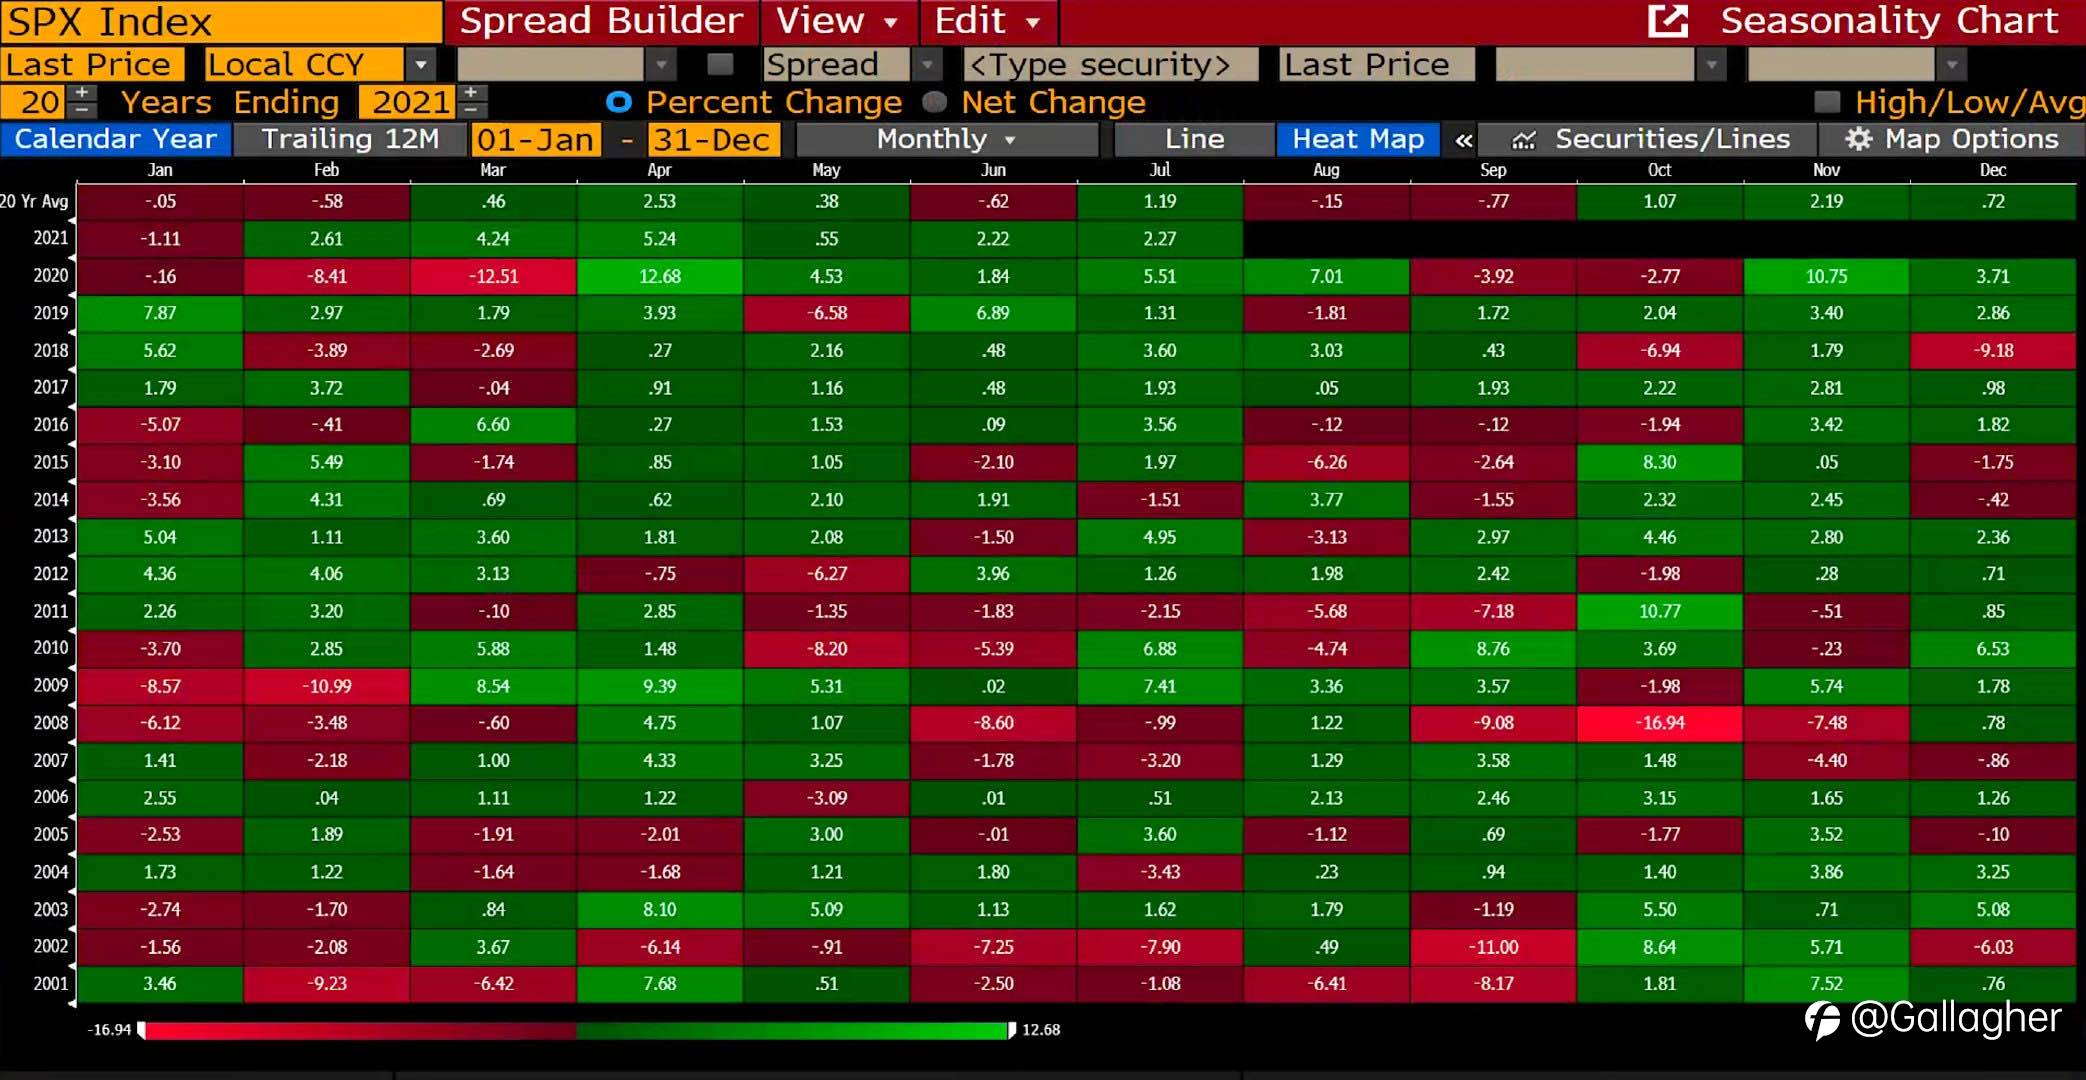Image resolution: width=2086 pixels, height=1080 pixels.
Task: Toggle the checkbox beside the Spread field
Action: click(x=719, y=65)
